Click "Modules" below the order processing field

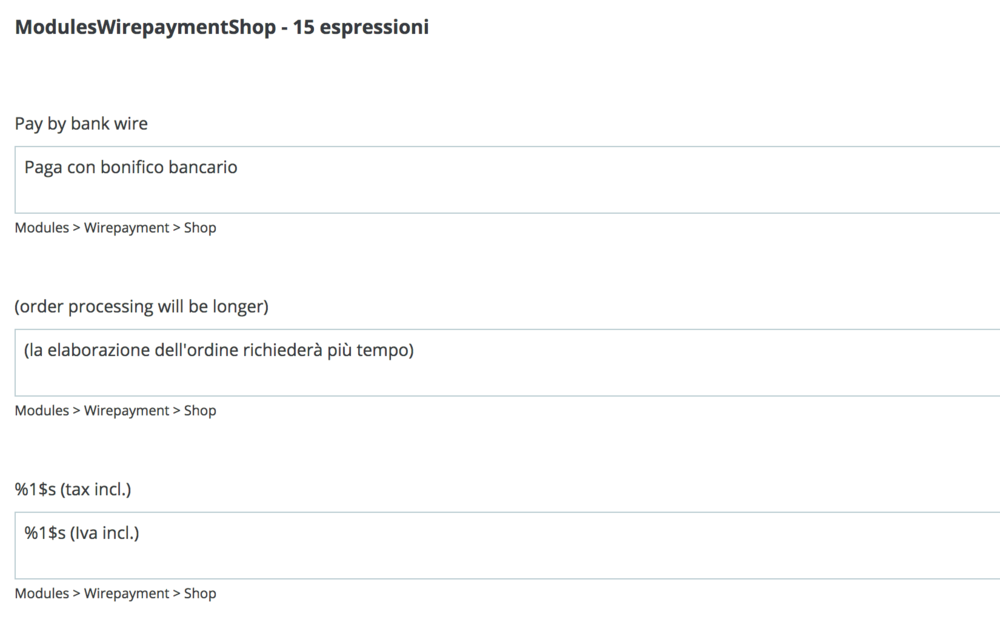(x=41, y=410)
